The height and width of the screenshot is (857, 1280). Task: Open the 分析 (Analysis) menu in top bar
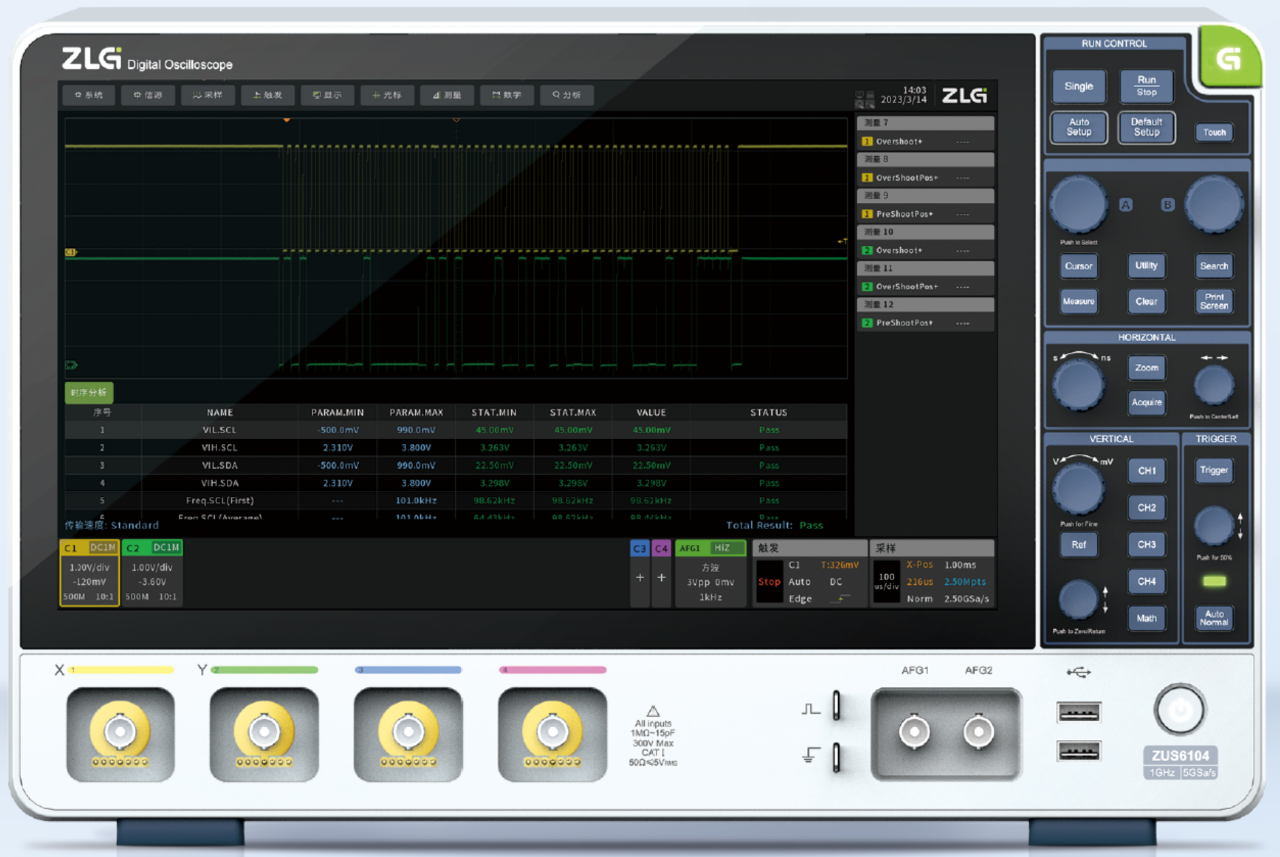pos(566,96)
